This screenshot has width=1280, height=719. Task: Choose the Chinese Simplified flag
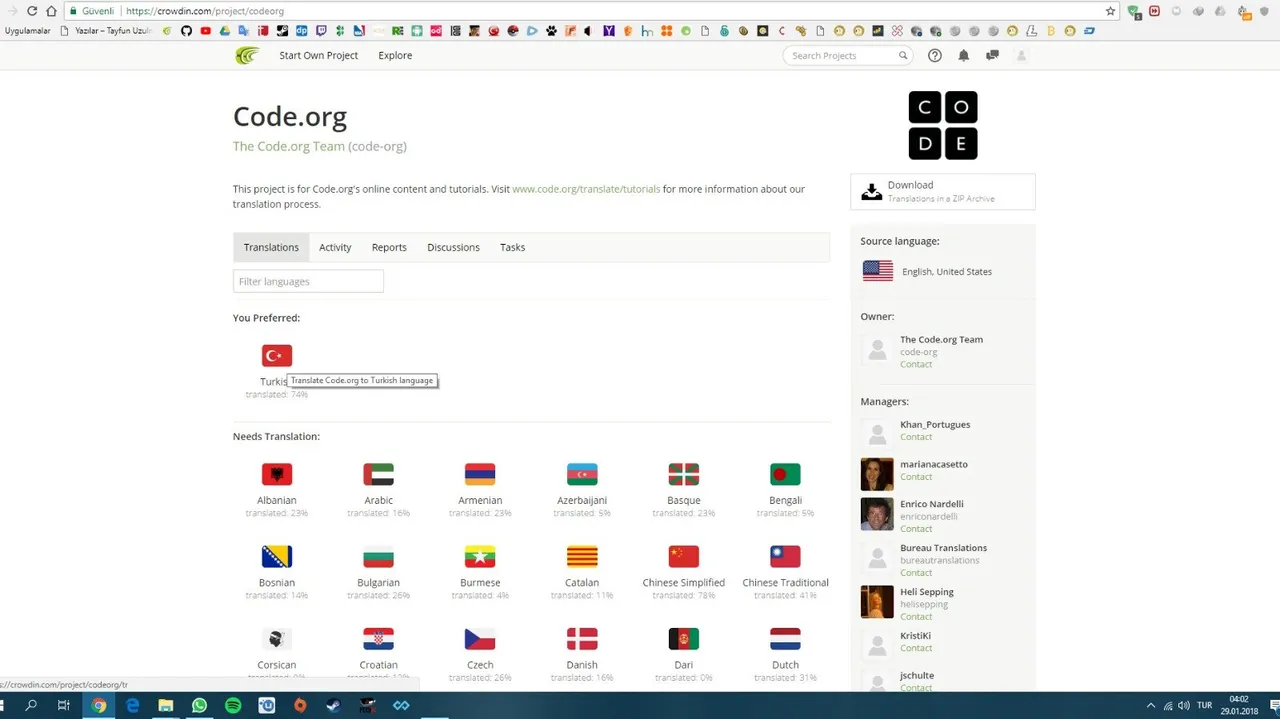[x=684, y=556]
